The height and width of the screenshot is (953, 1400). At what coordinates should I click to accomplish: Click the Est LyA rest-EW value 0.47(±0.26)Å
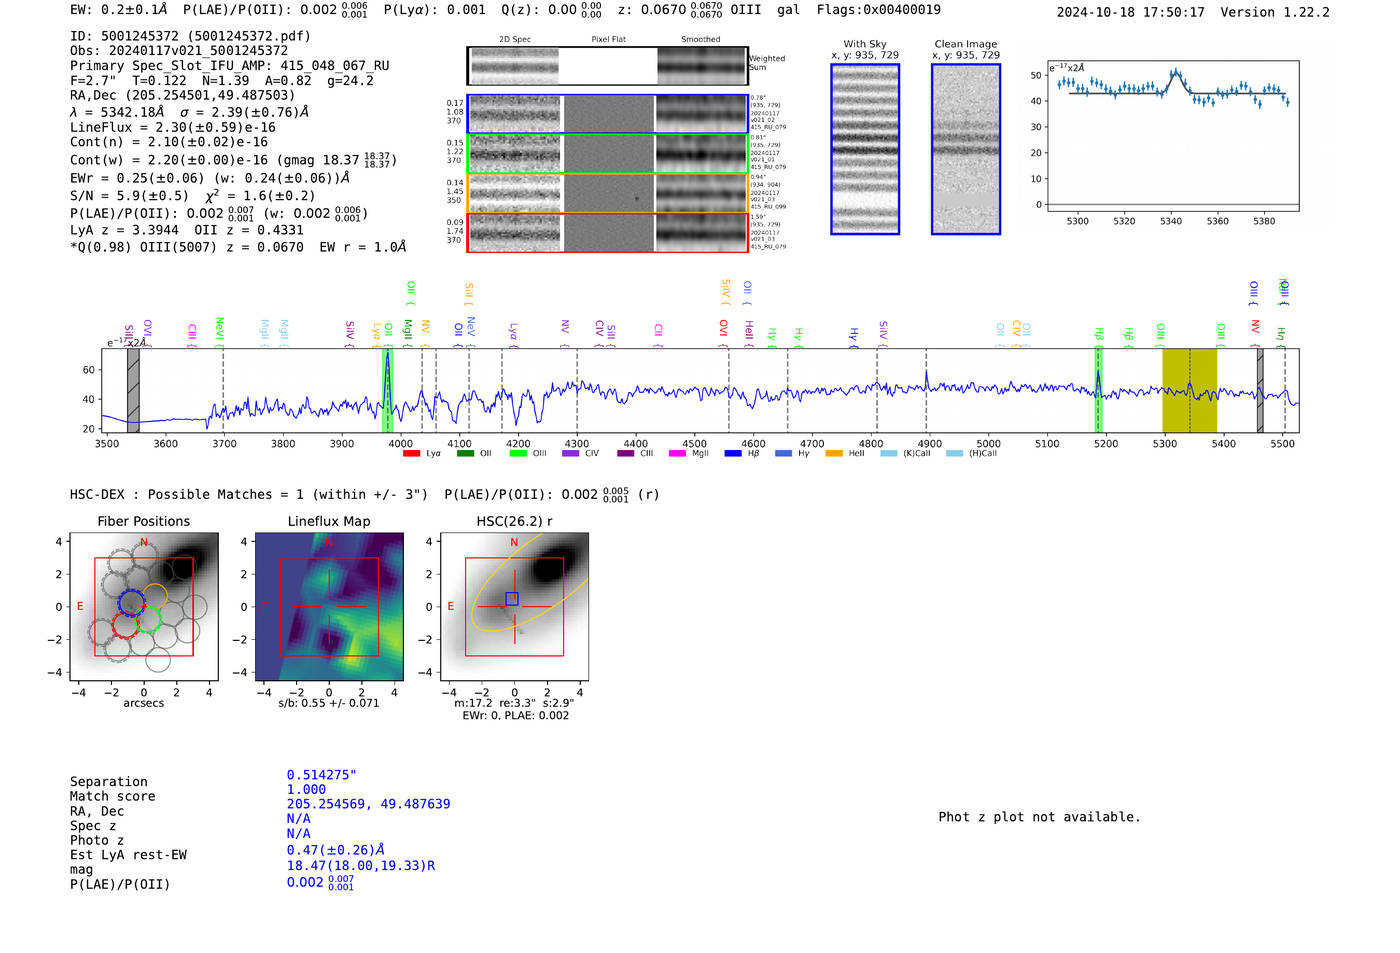tap(336, 850)
